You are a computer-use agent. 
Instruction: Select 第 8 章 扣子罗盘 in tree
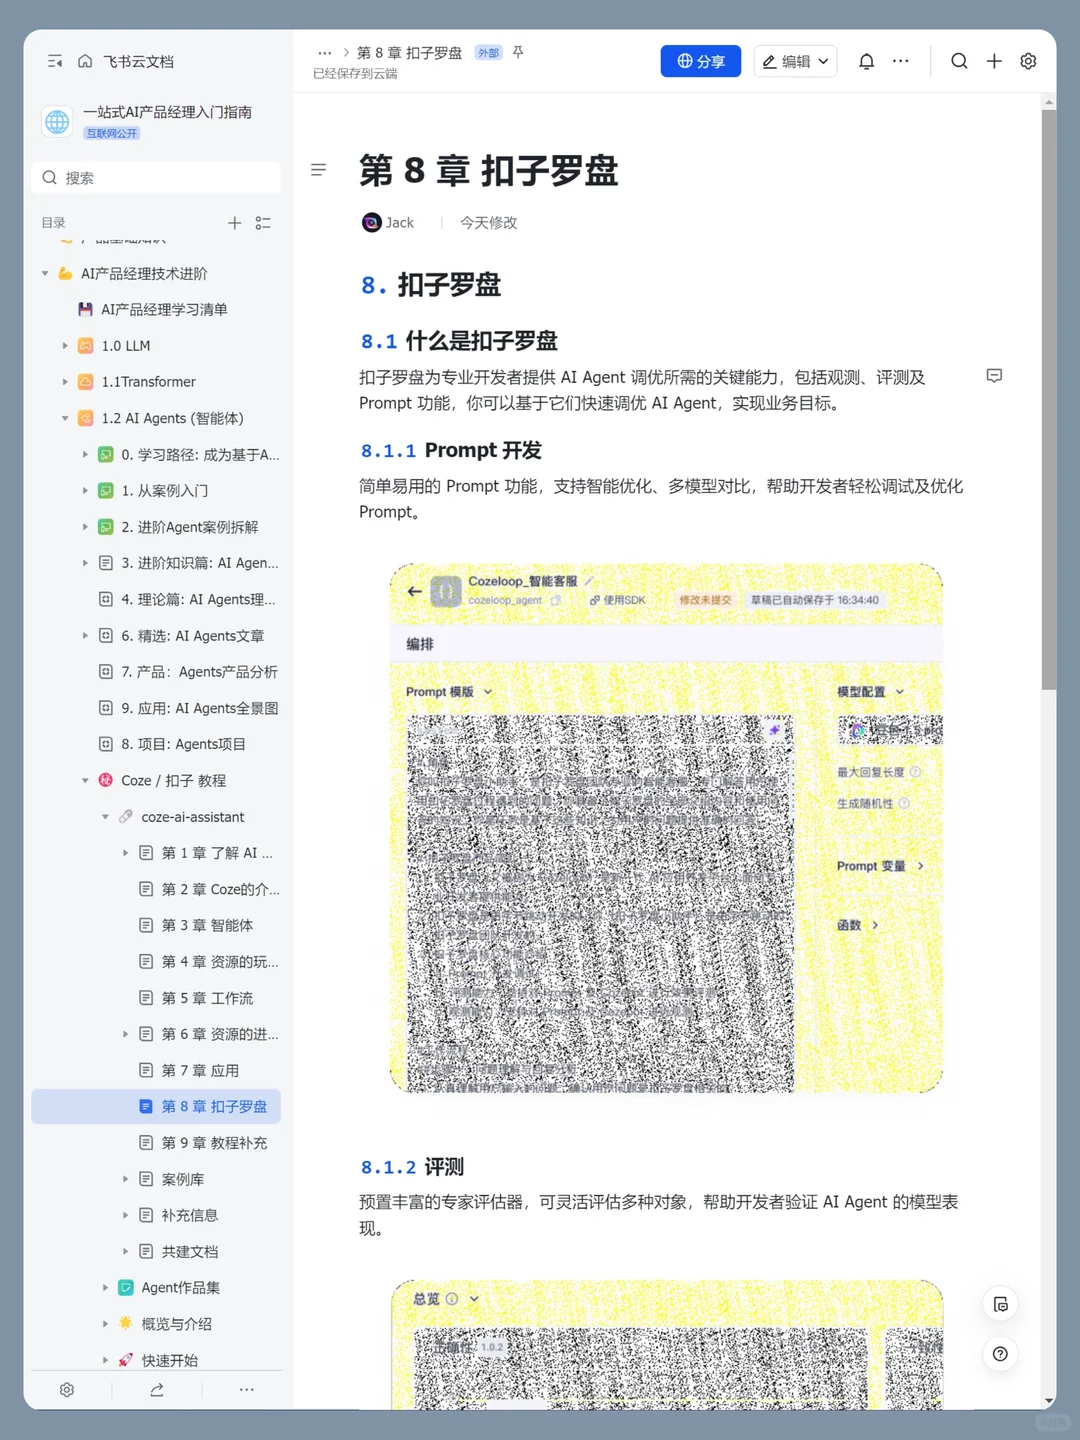[x=157, y=1107]
